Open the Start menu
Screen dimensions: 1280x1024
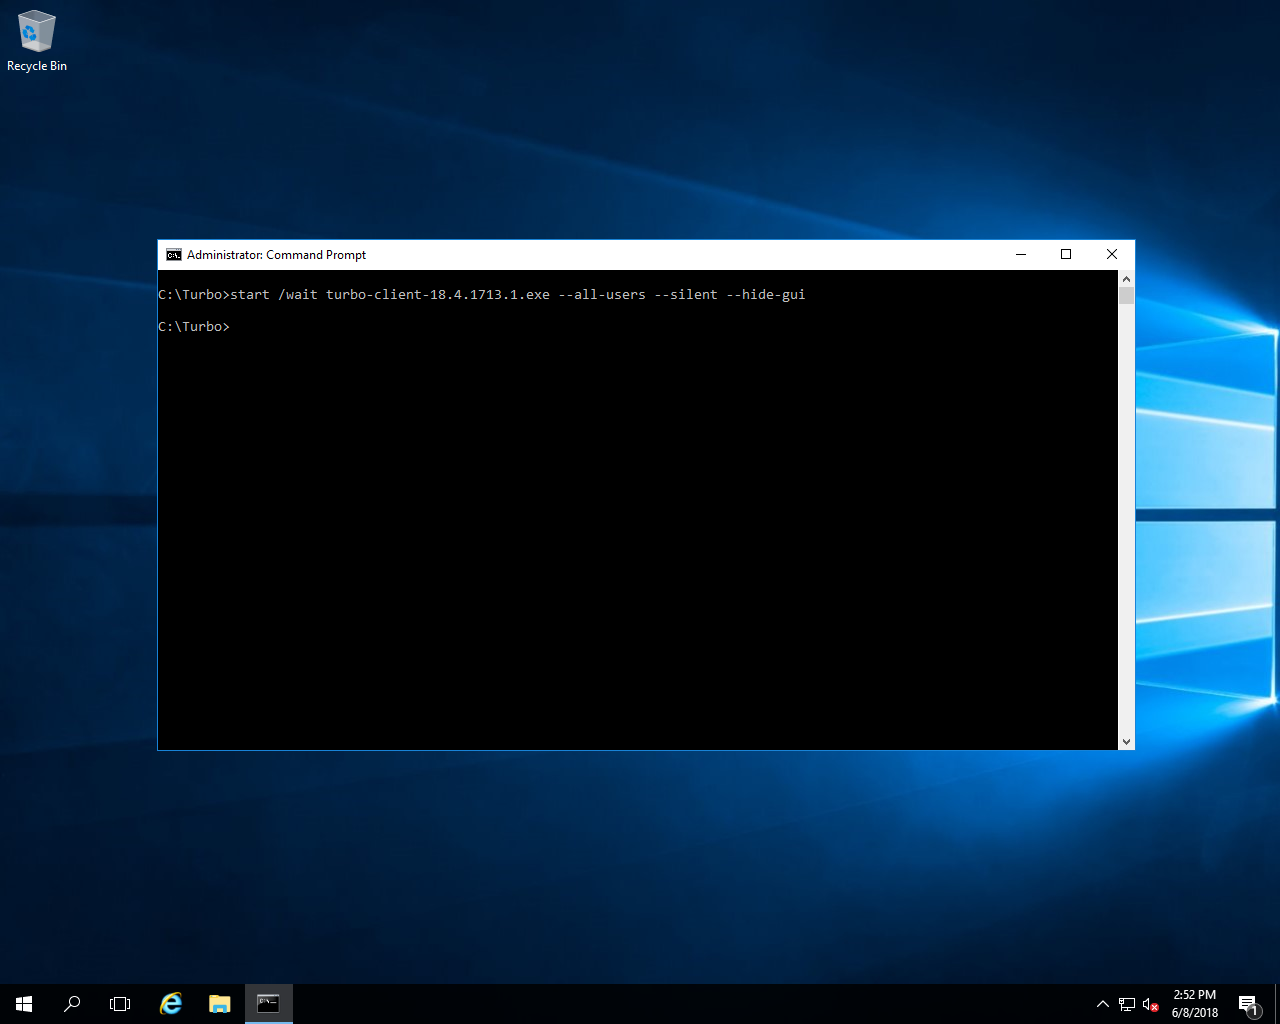22,1003
